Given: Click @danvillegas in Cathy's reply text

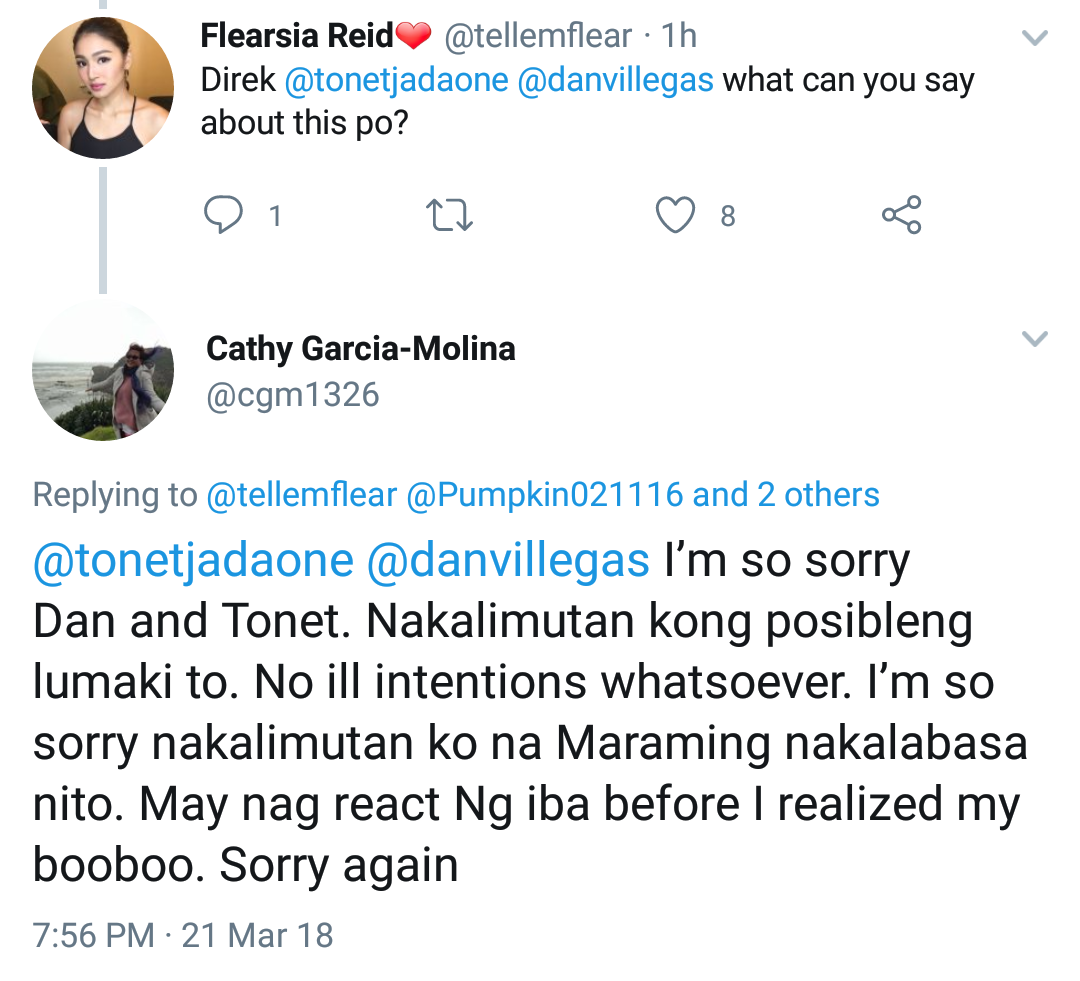Looking at the screenshot, I should click(509, 561).
